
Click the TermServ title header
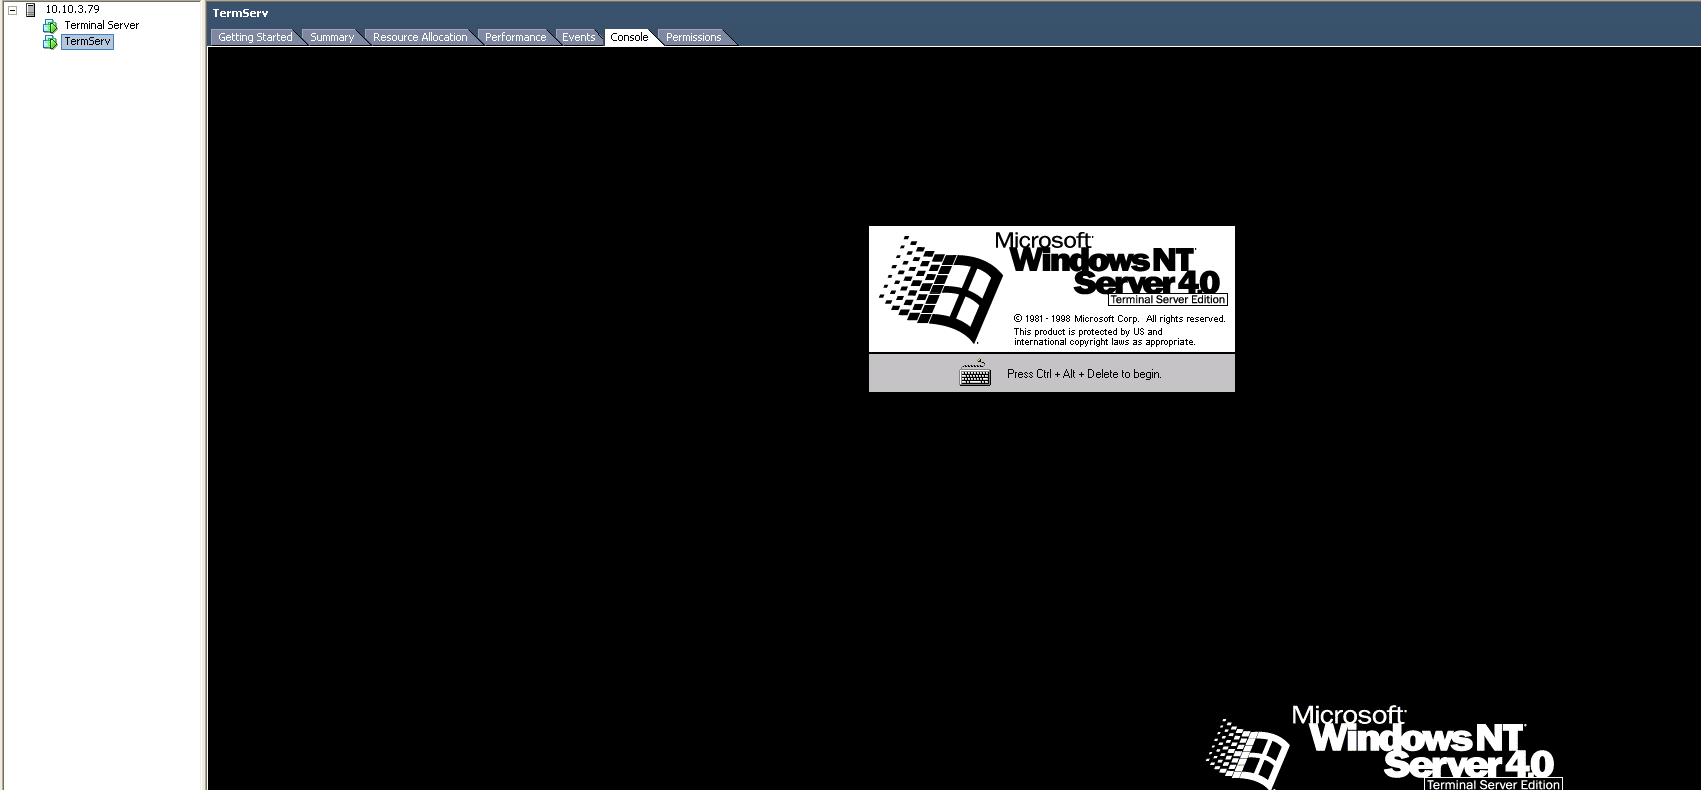[x=241, y=13]
